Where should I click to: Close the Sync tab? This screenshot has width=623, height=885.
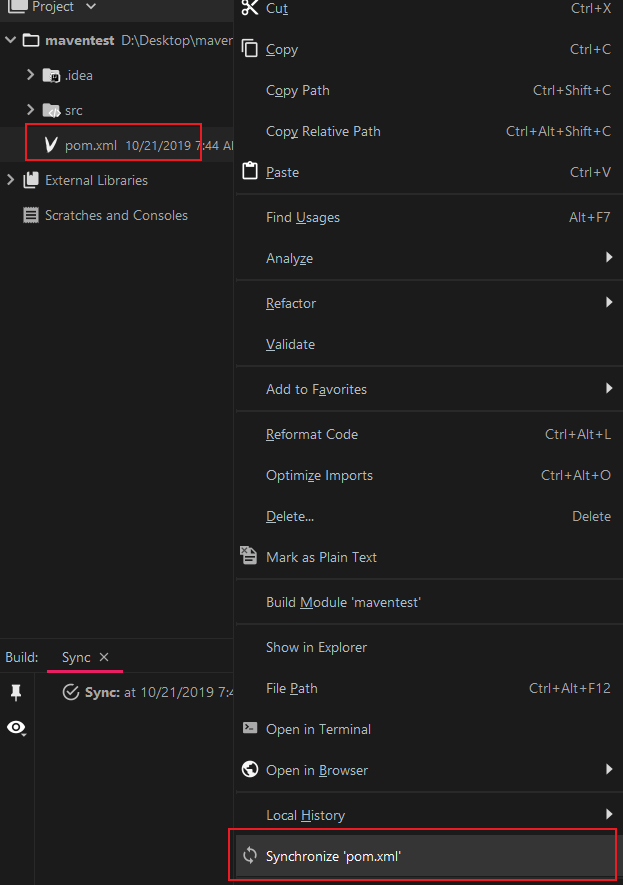coord(104,657)
